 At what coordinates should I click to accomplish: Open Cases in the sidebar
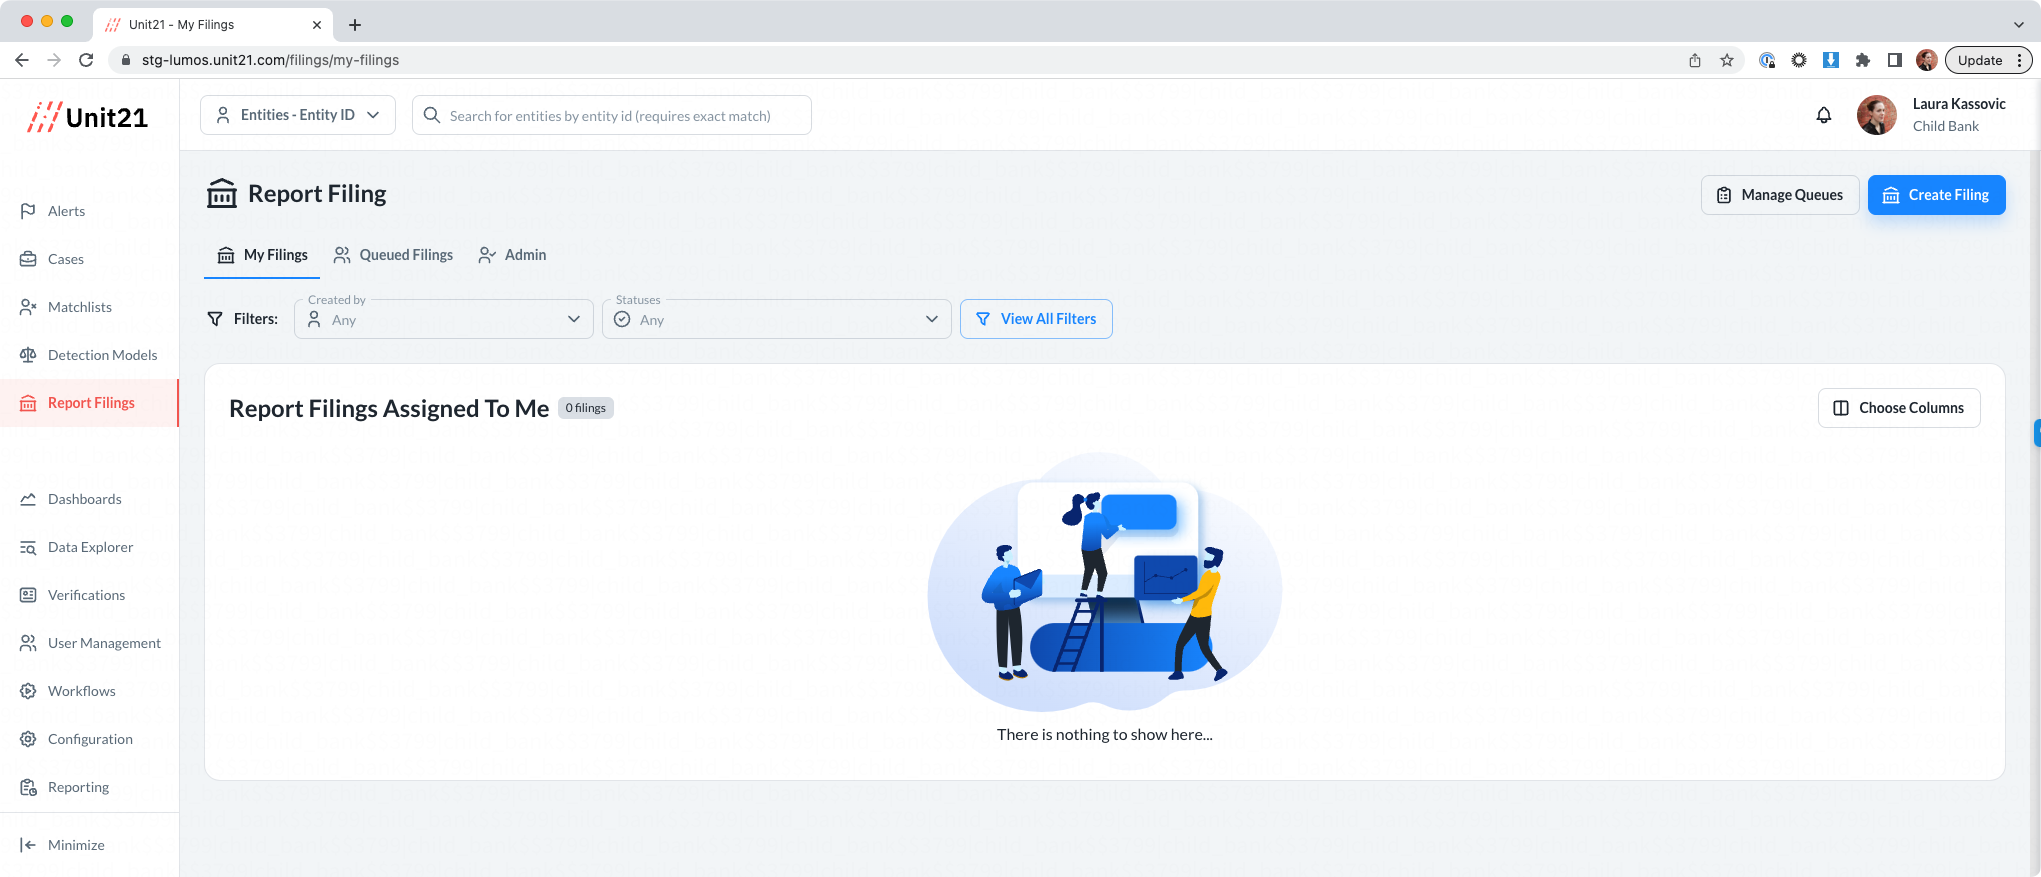pos(65,259)
